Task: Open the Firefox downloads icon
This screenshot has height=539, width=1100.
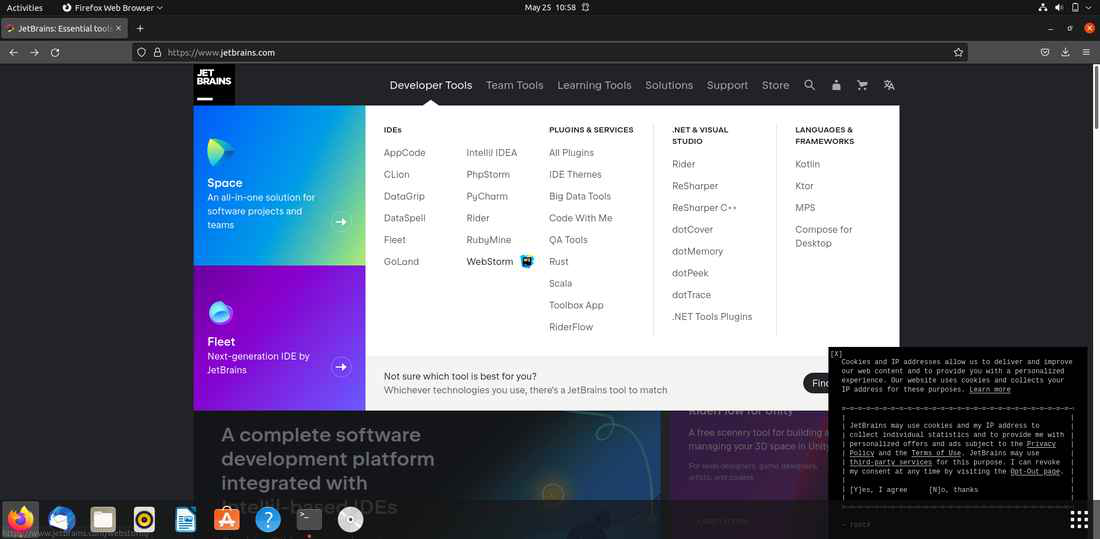Action: [1065, 53]
